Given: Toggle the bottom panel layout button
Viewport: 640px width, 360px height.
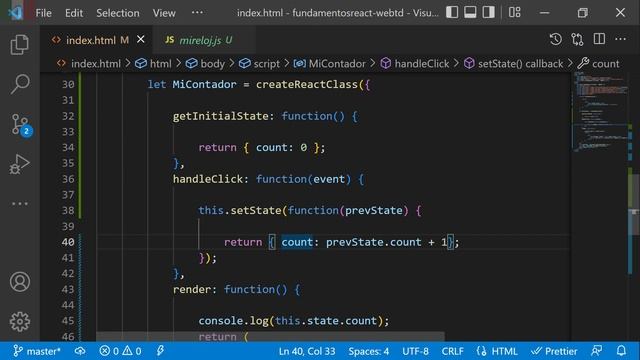Looking at the screenshot, I should 470,13.
